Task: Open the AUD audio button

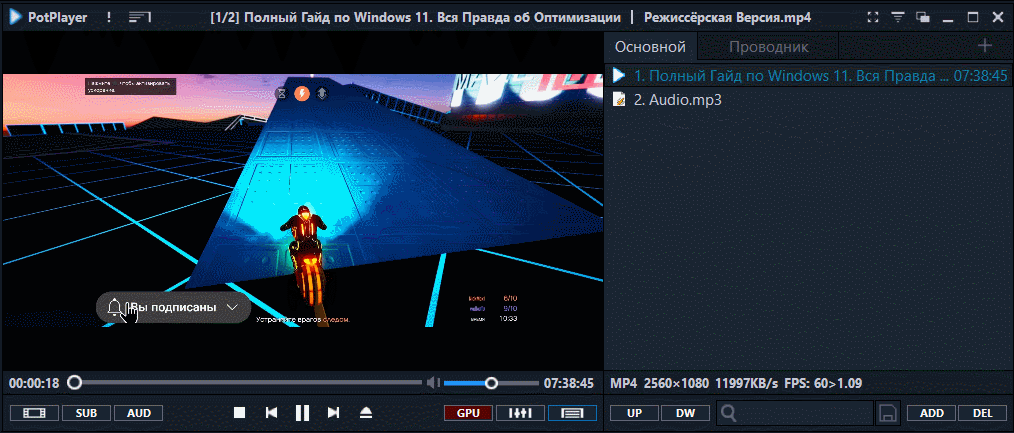Action: pos(138,412)
